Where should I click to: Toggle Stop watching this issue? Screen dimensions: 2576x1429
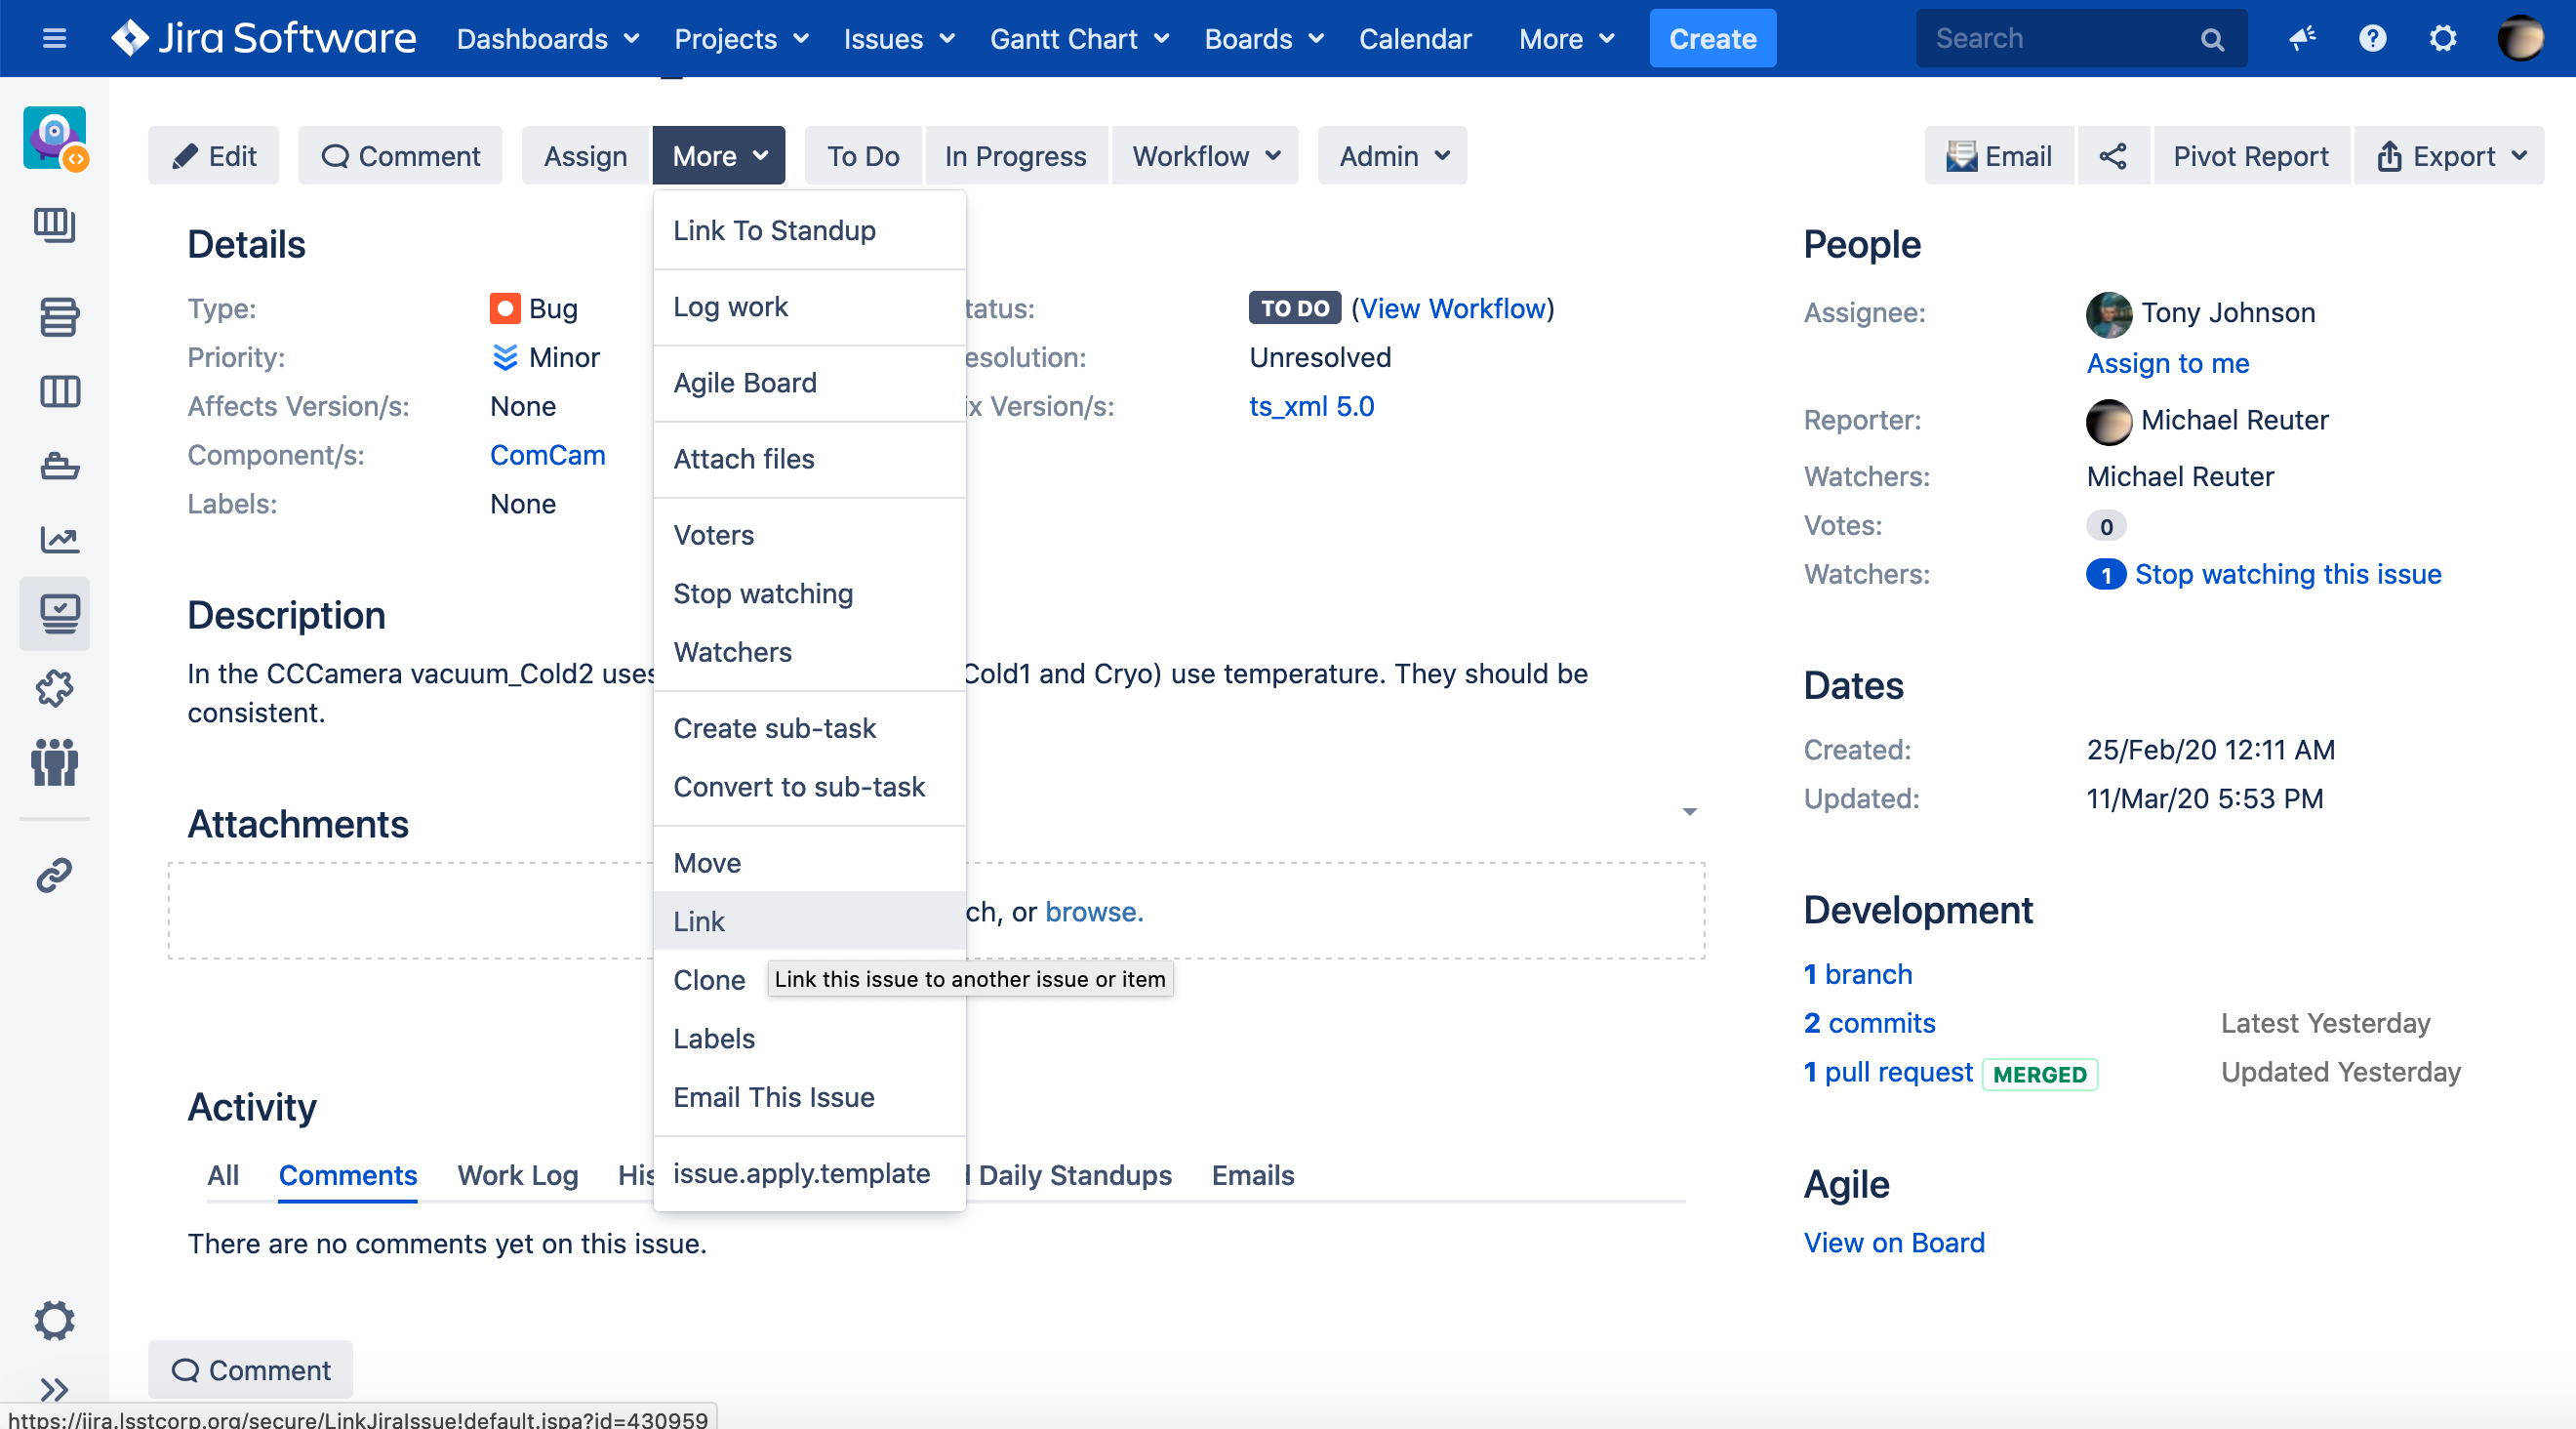point(2287,574)
